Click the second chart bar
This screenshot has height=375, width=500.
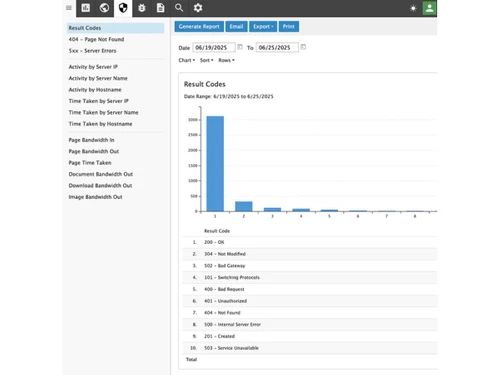244,206
